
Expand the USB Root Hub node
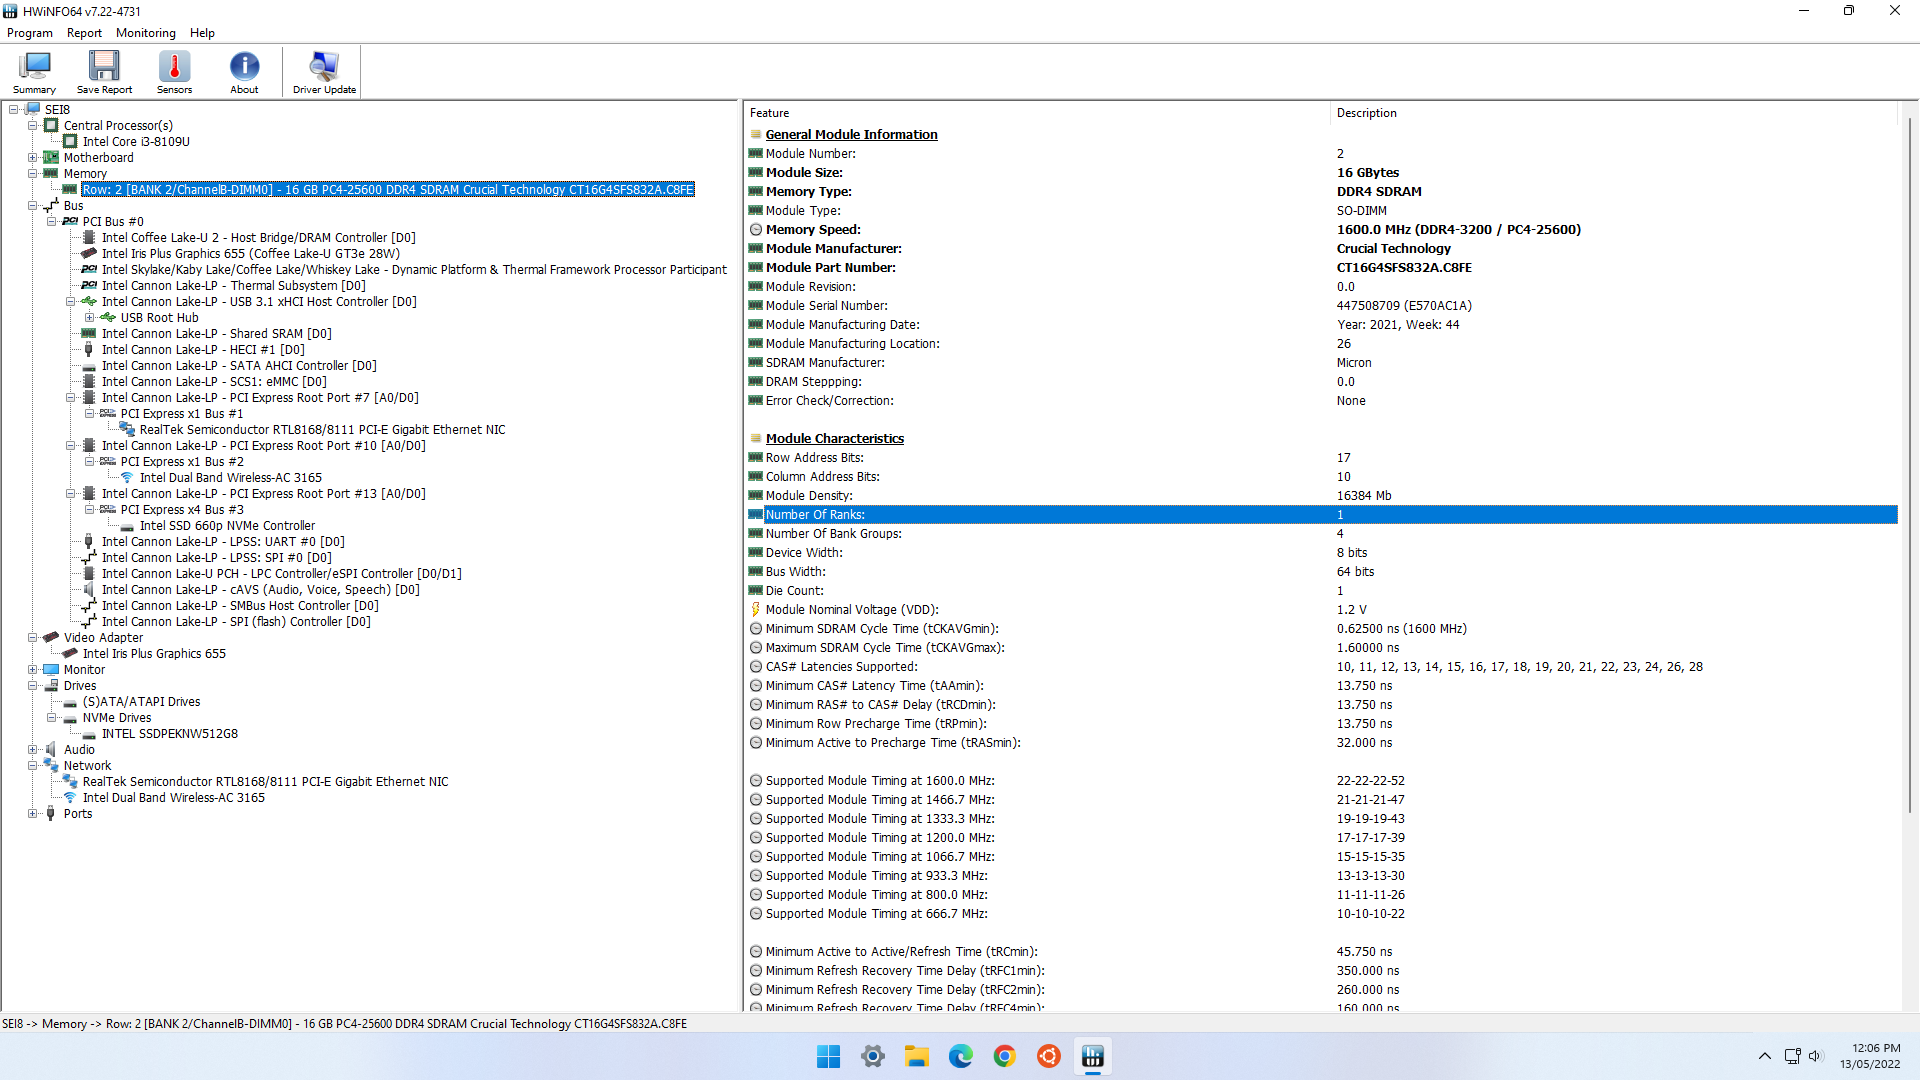[x=90, y=318]
